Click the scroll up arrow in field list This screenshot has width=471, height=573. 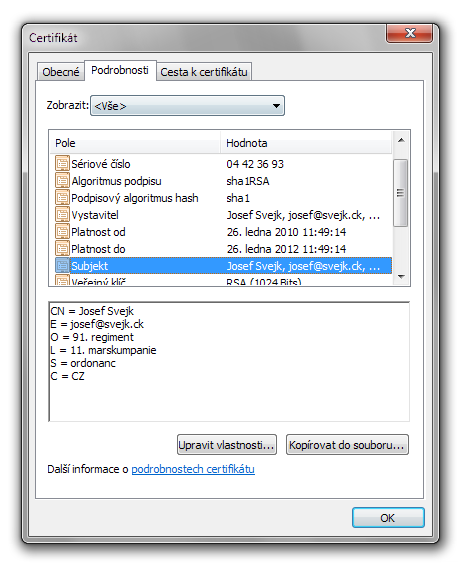point(401,140)
